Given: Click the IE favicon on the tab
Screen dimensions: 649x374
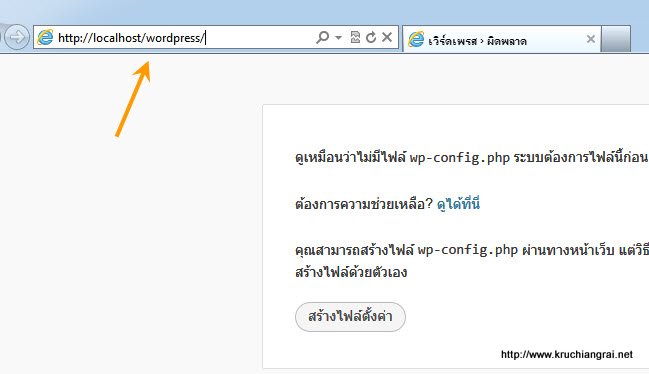Looking at the screenshot, I should (x=416, y=39).
